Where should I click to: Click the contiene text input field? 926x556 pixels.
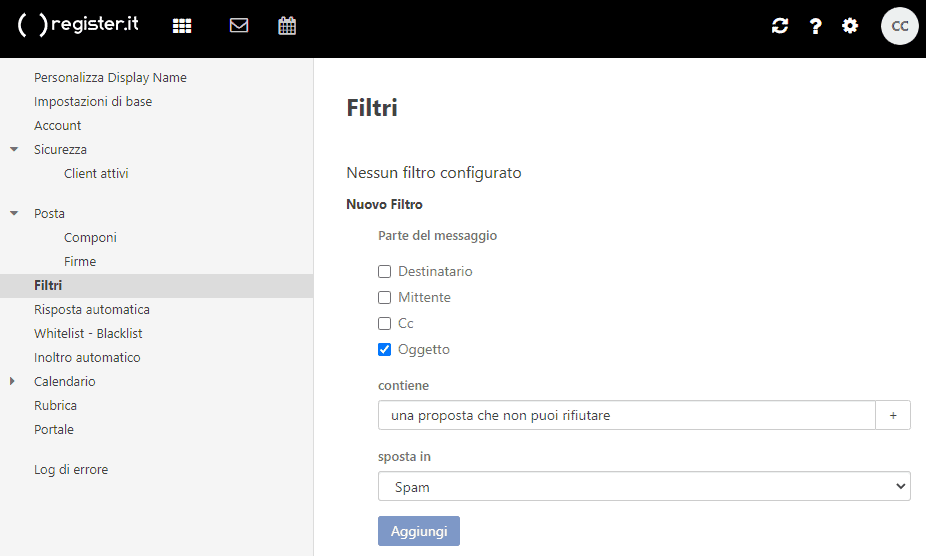point(626,416)
